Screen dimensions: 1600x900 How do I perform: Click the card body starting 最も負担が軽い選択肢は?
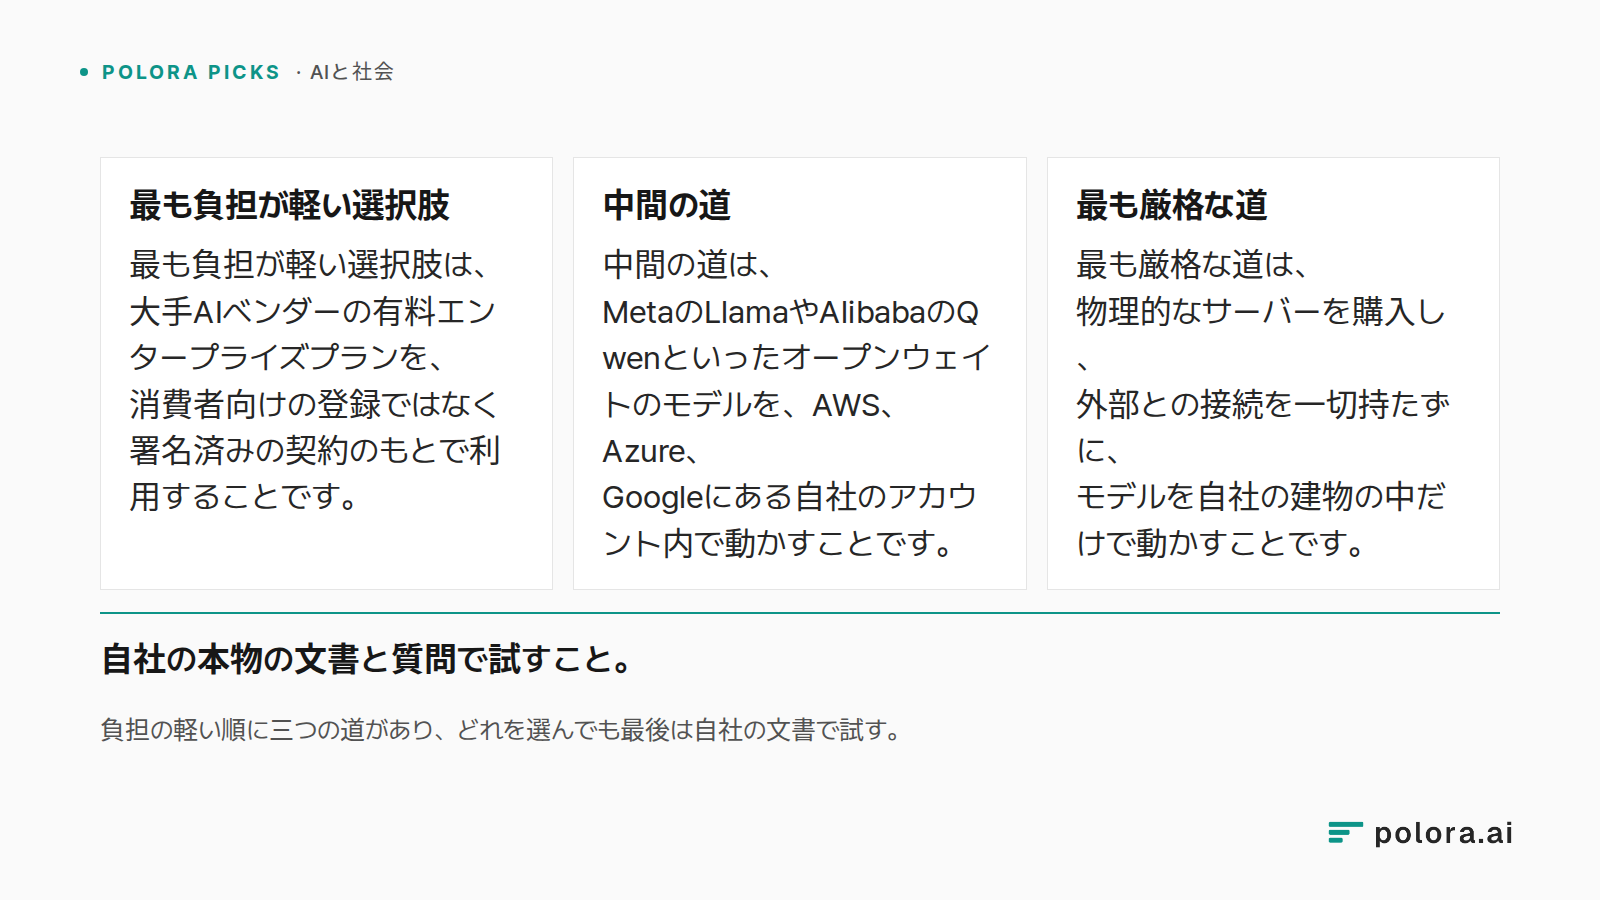click(x=315, y=381)
